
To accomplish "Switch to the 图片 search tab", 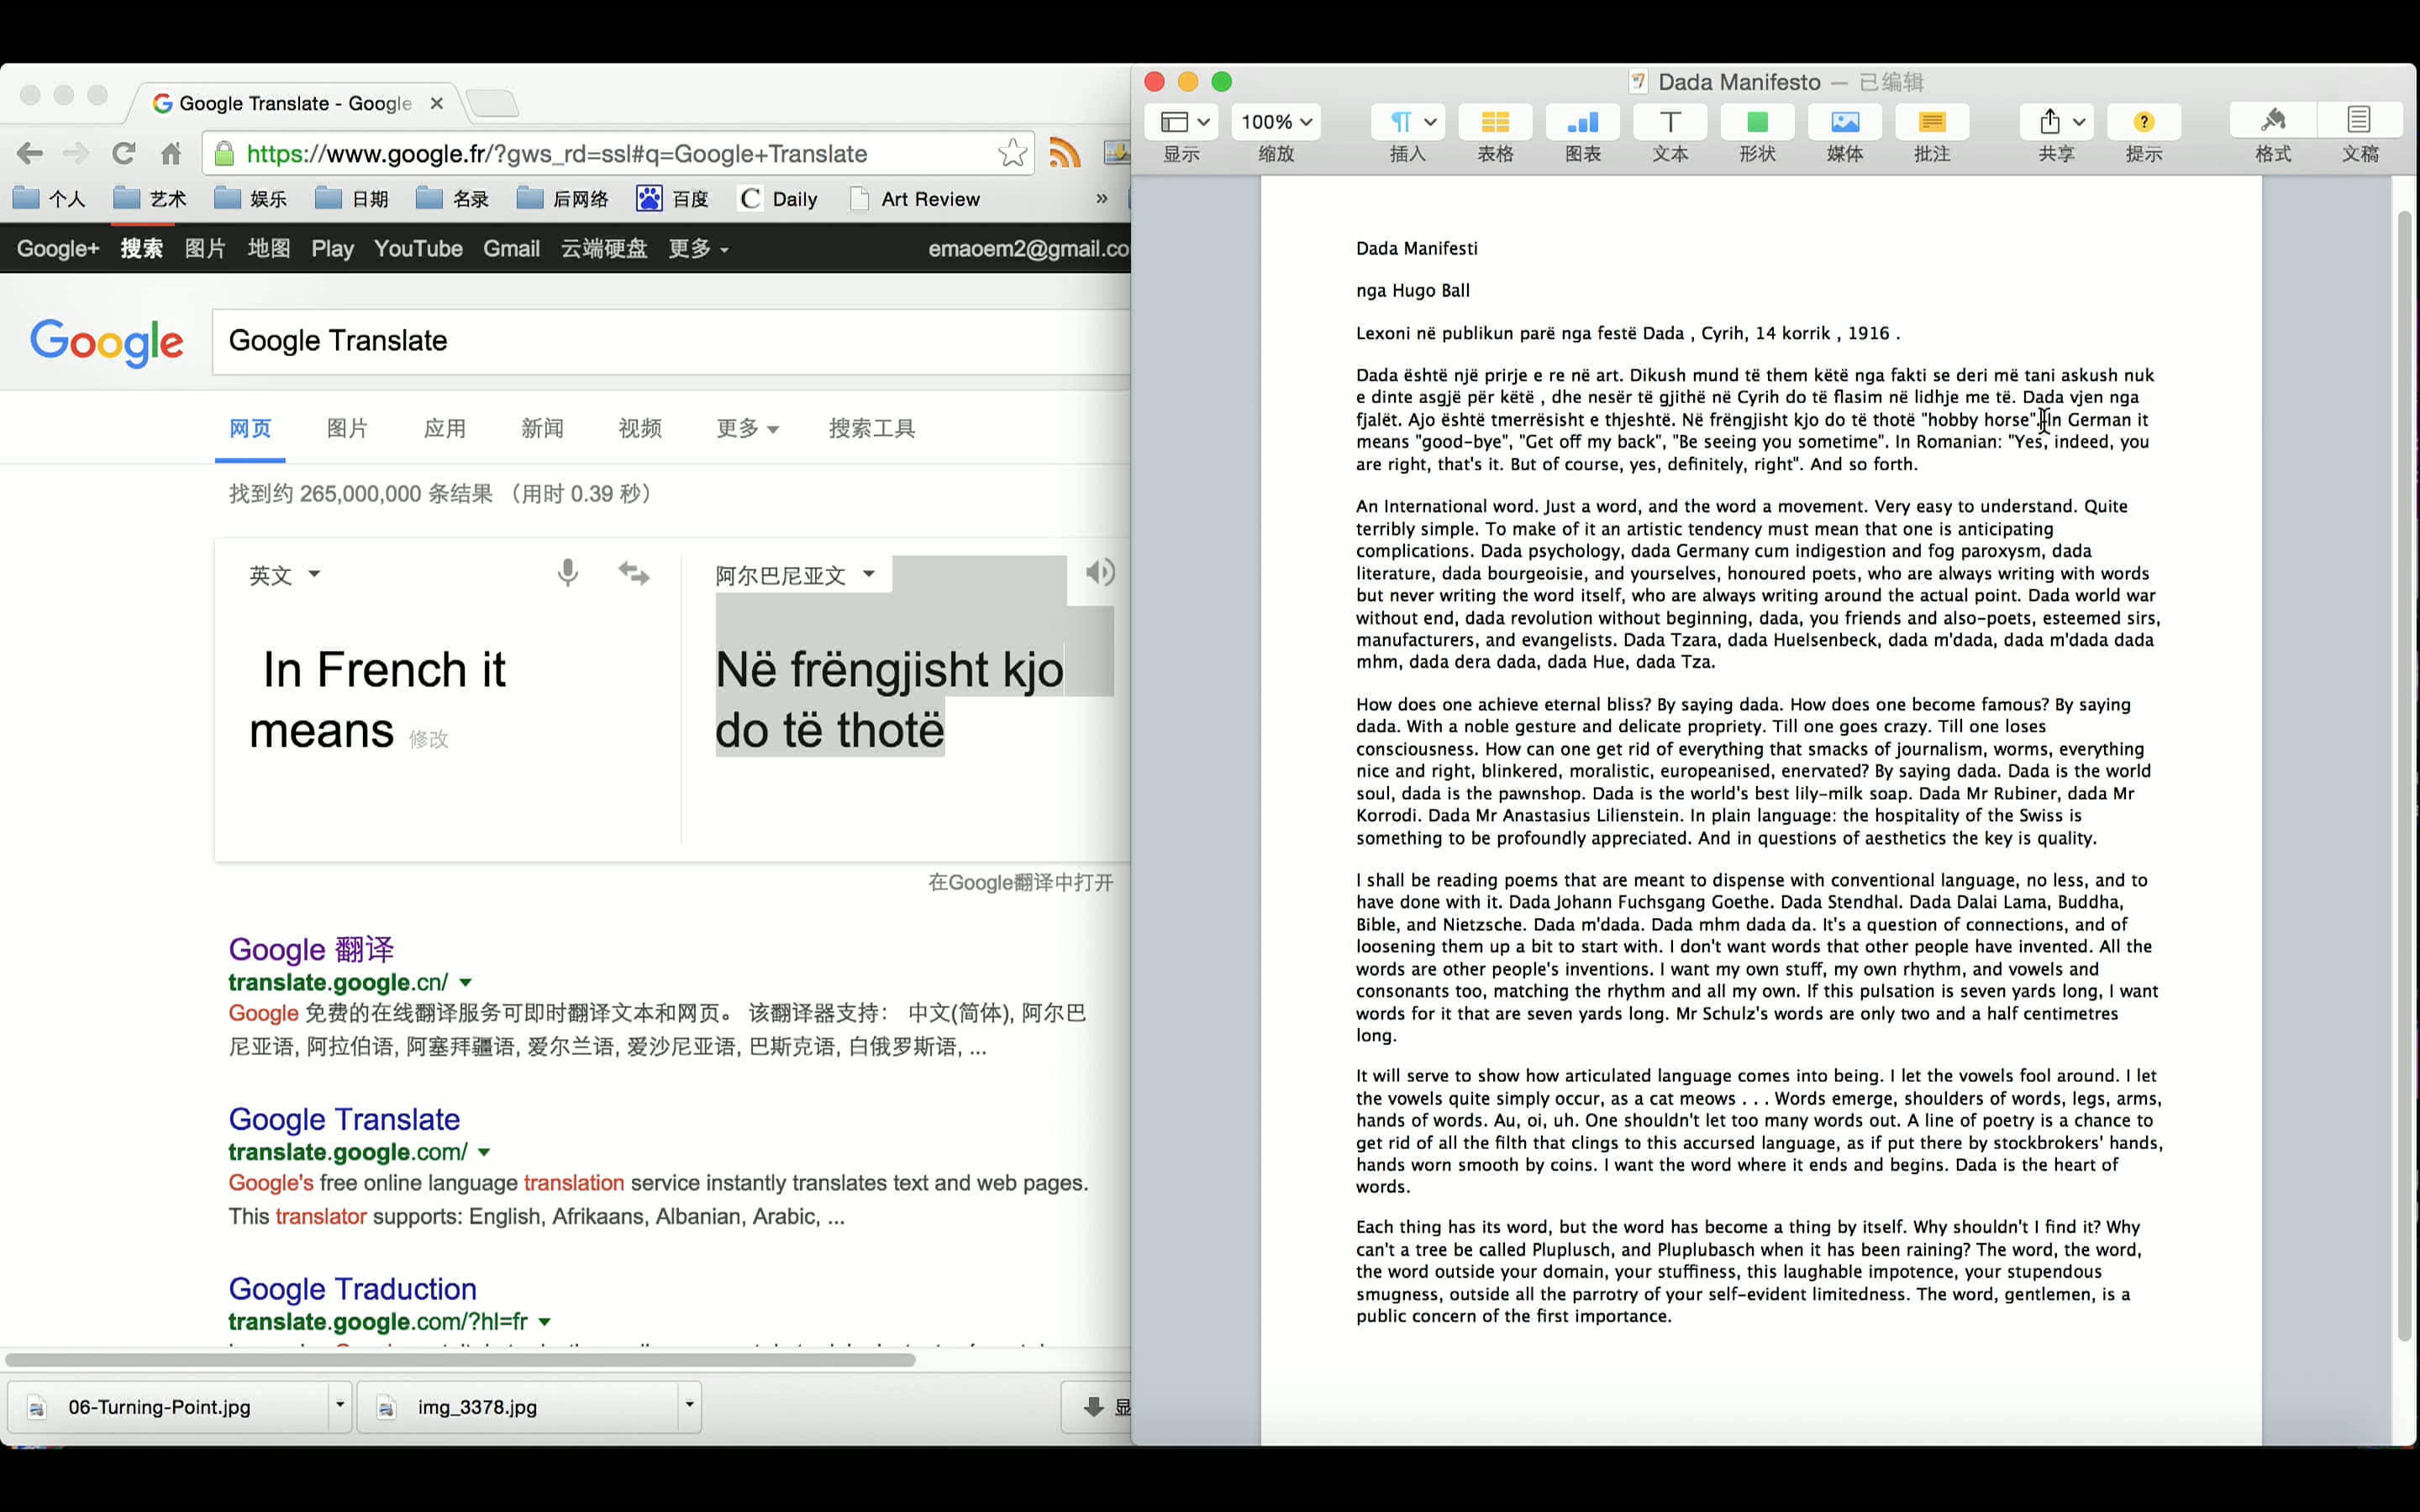I will tap(347, 429).
